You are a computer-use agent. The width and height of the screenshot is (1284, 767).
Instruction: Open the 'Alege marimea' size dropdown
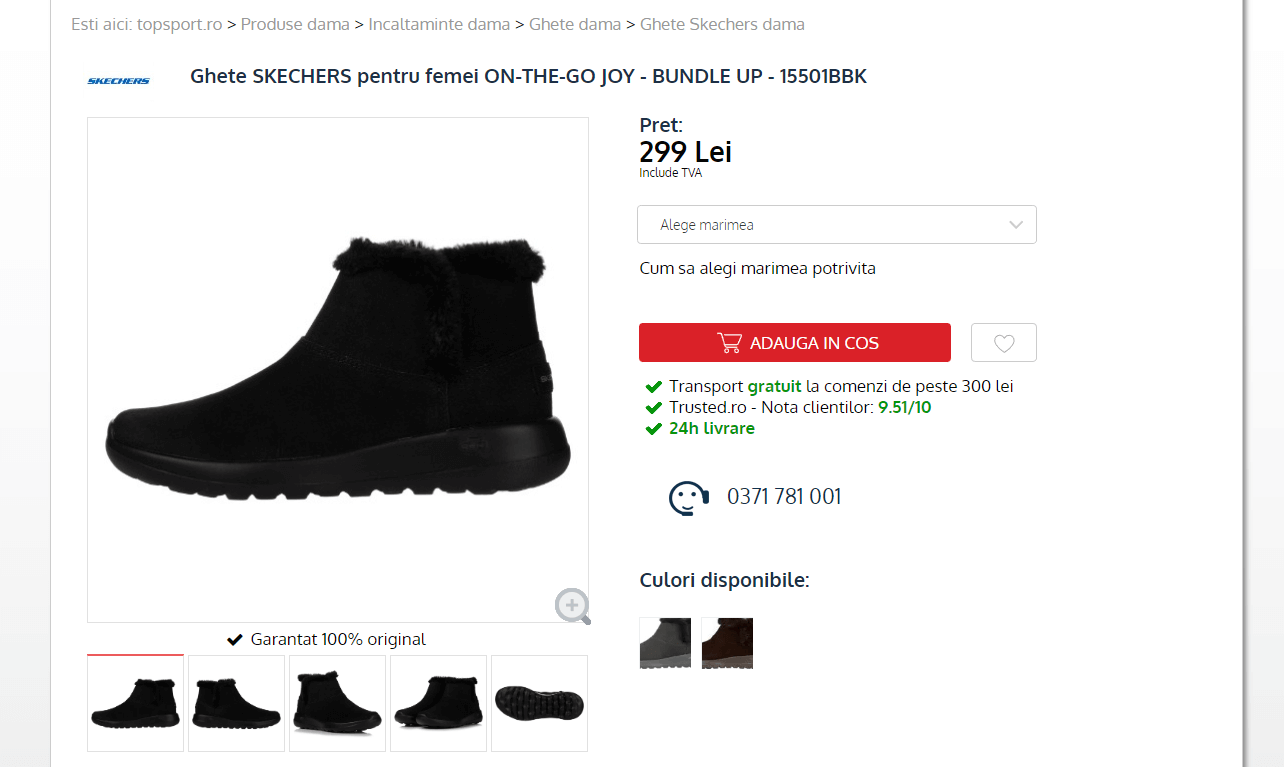coord(836,225)
